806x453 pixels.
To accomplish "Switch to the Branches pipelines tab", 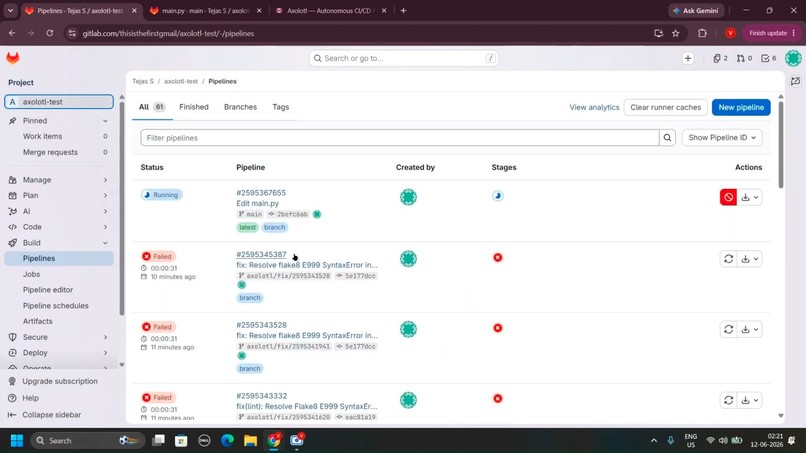I will [x=240, y=107].
